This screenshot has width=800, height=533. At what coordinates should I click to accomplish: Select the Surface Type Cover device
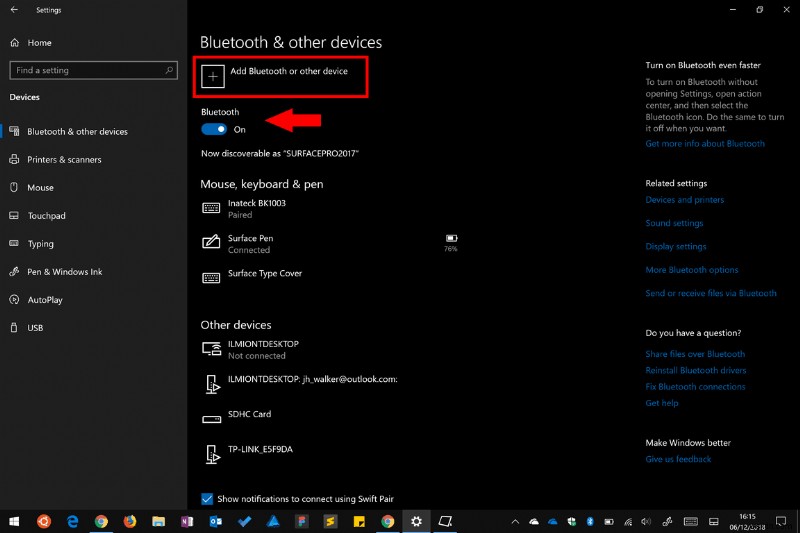264,274
